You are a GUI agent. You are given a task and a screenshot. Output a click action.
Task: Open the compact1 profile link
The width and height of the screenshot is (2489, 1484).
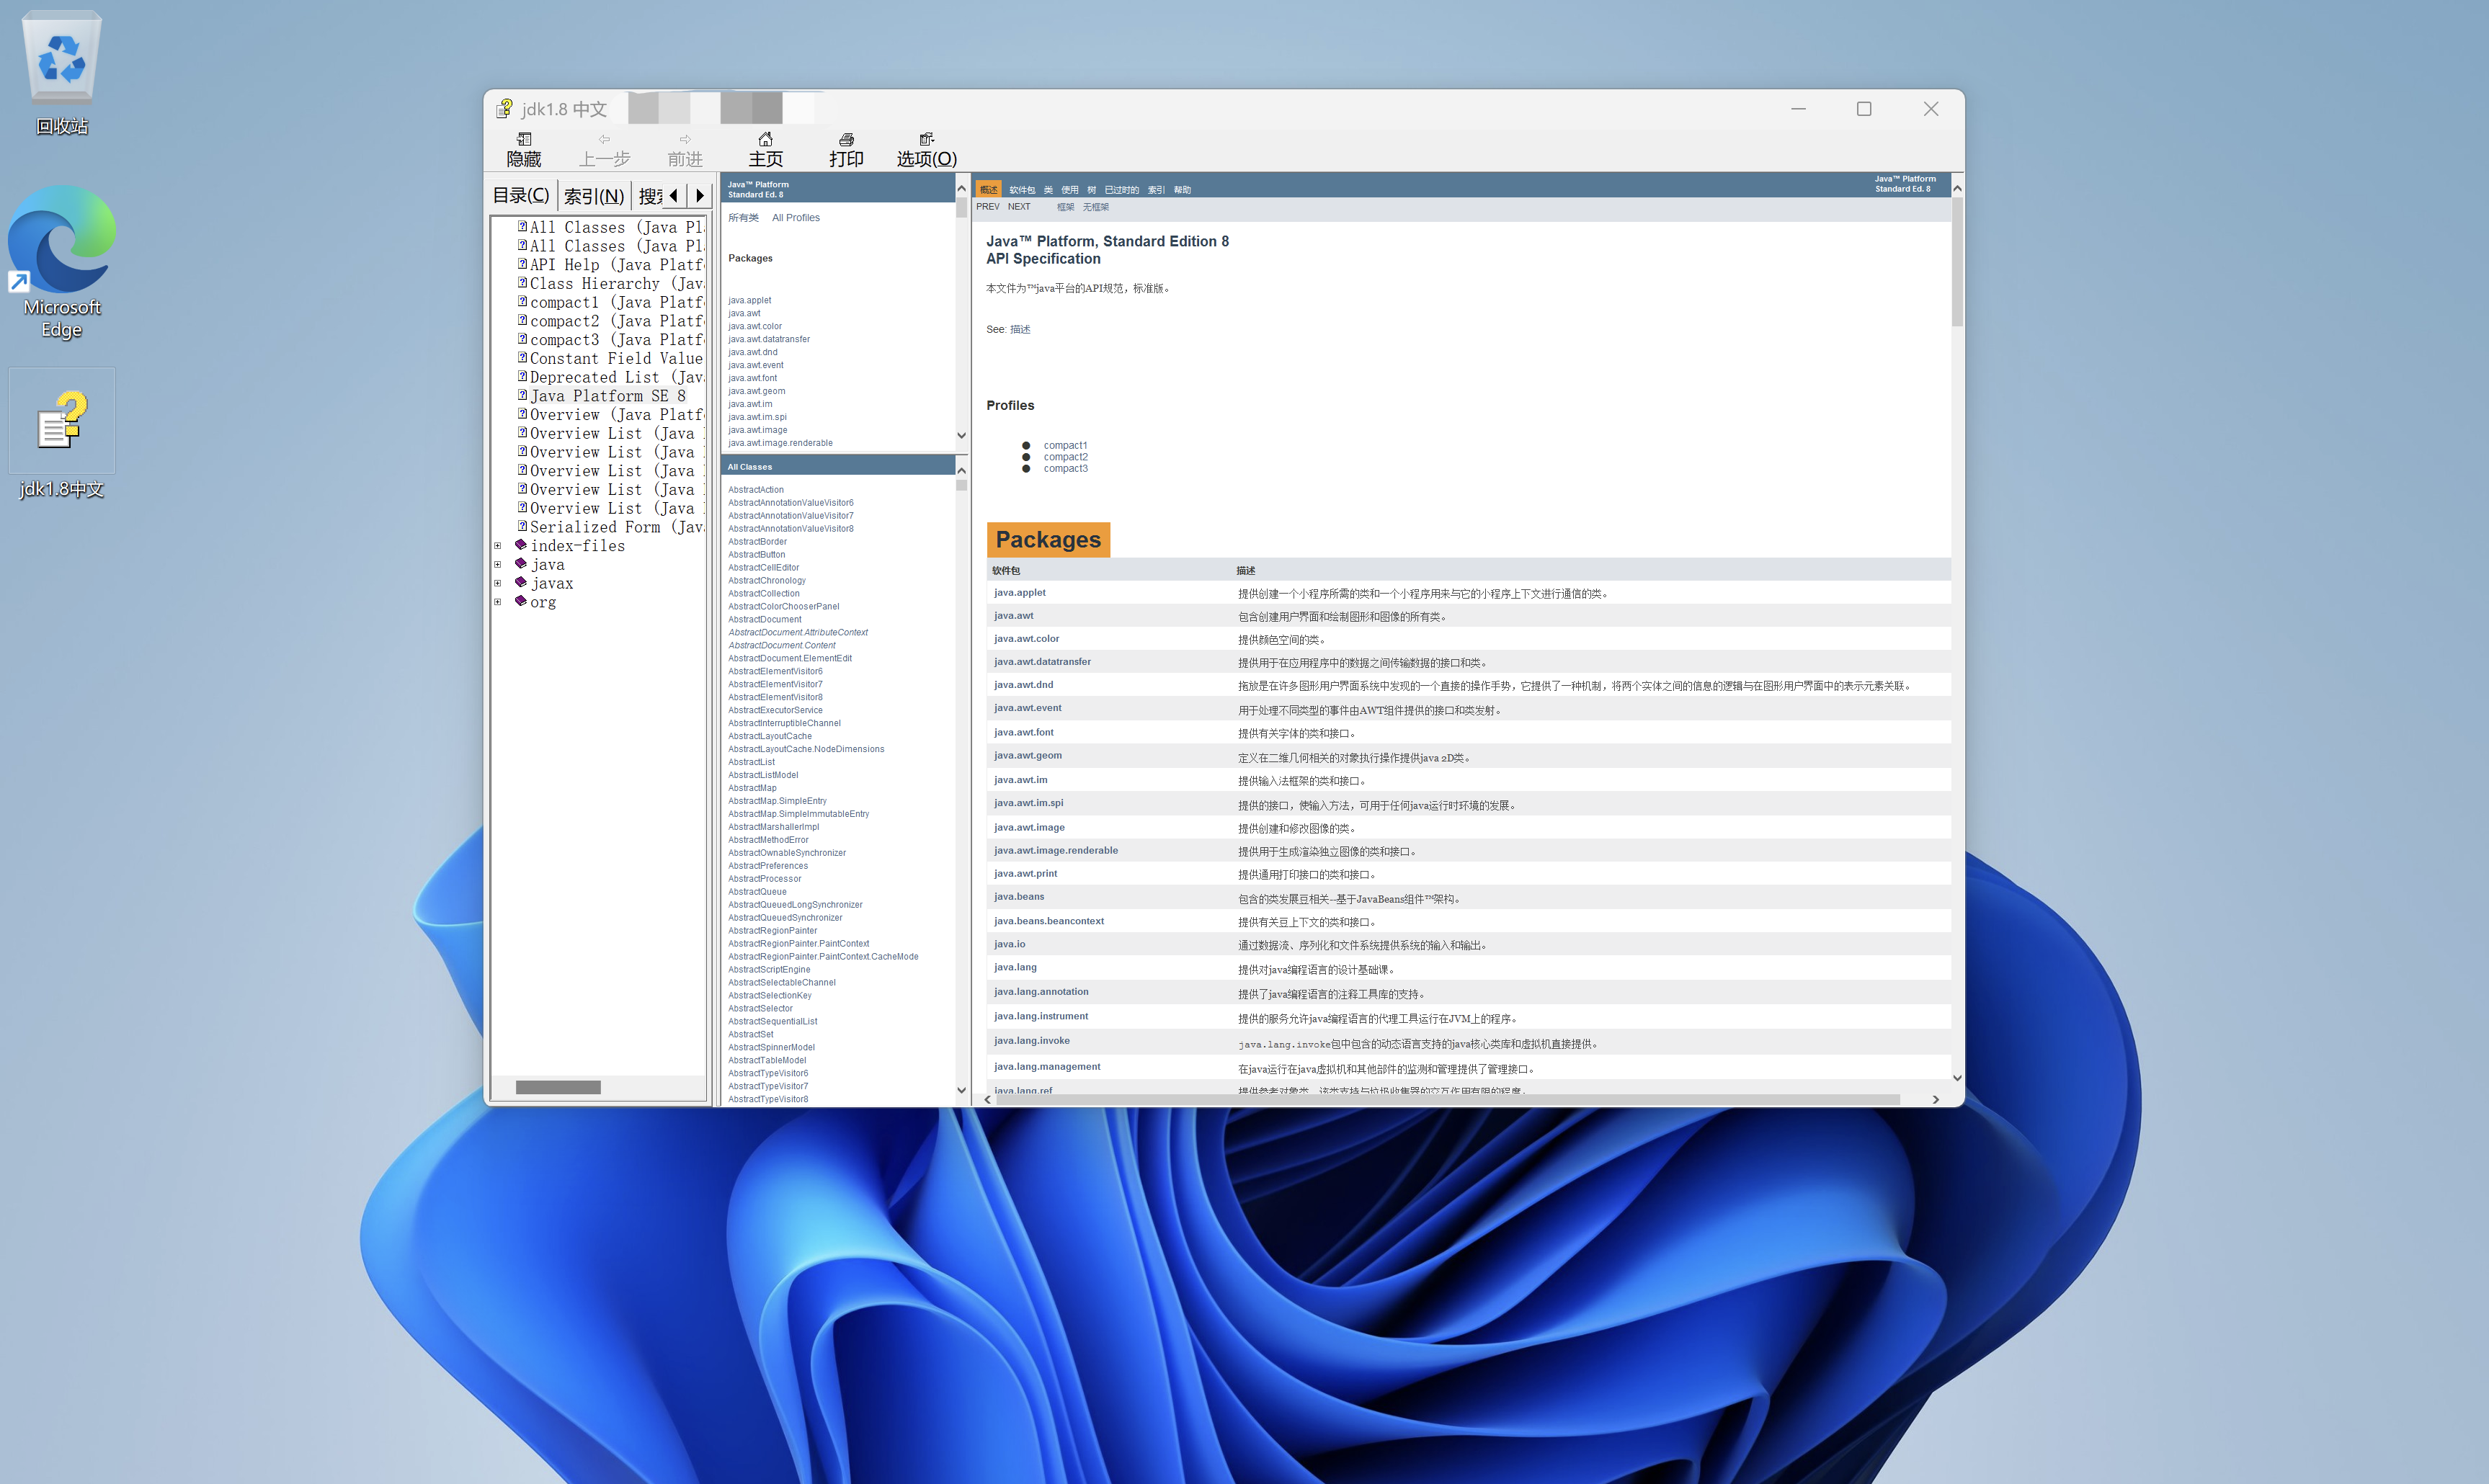tap(1065, 445)
